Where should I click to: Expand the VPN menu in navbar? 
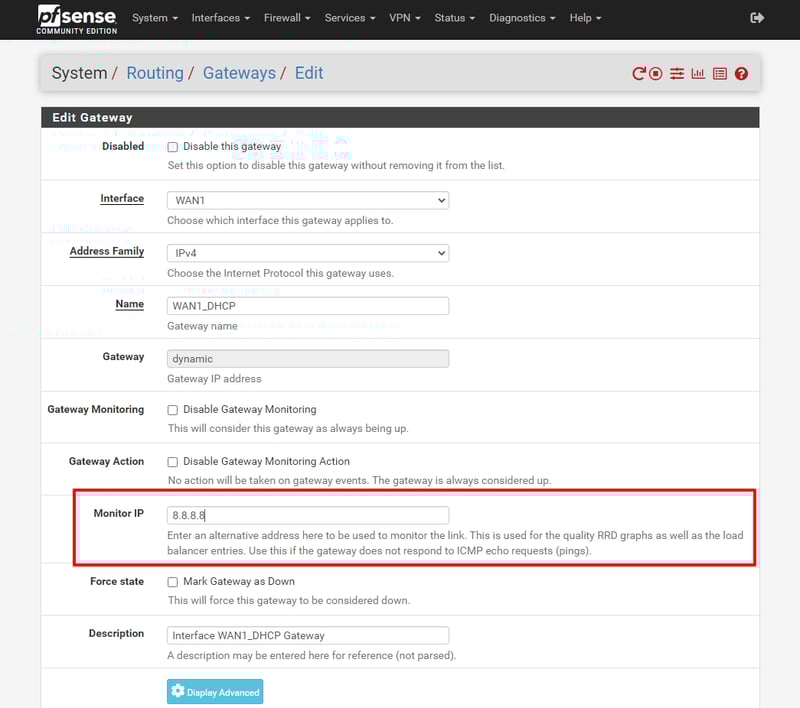(404, 18)
